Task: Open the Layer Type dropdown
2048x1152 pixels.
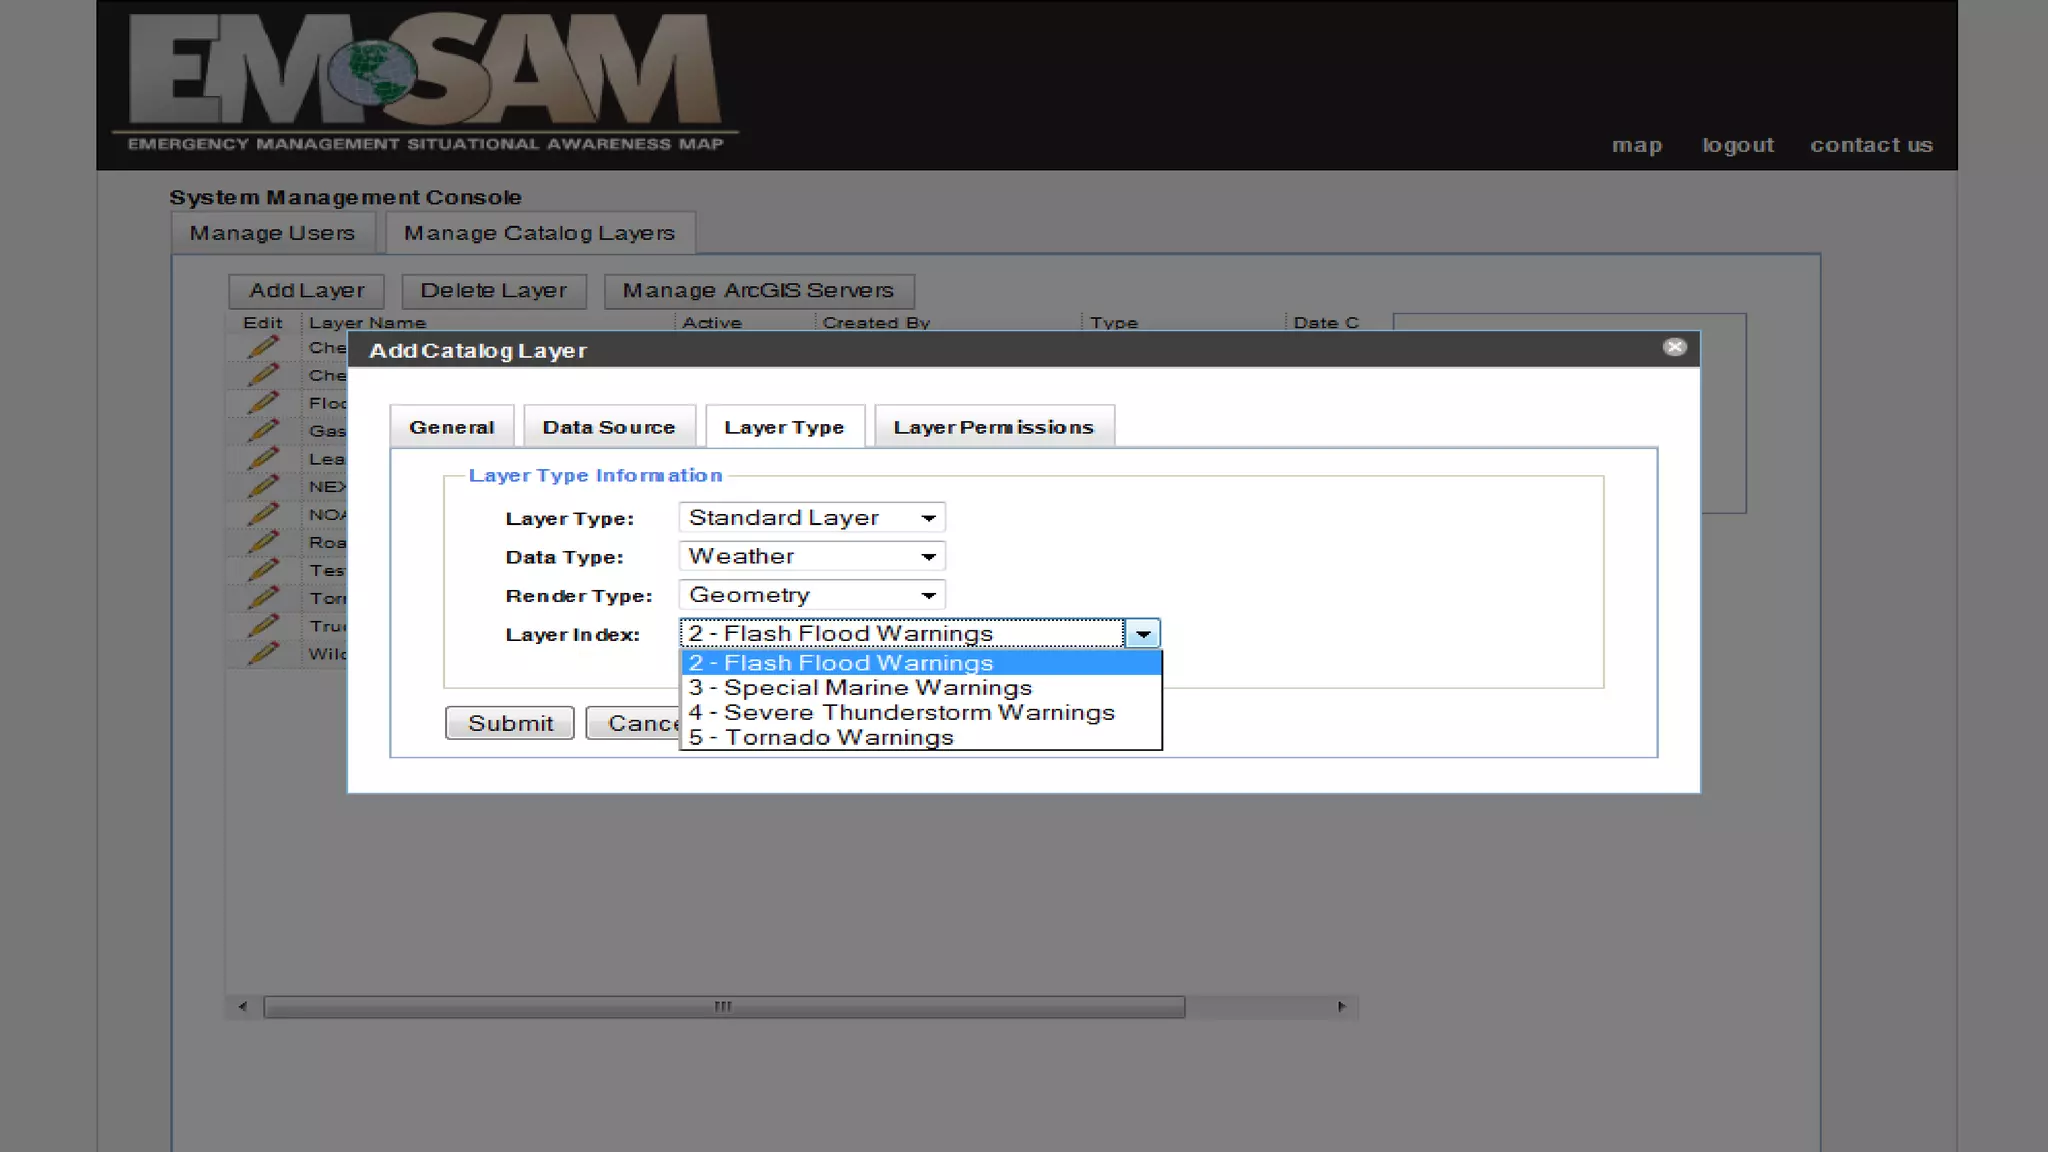Action: pos(811,518)
